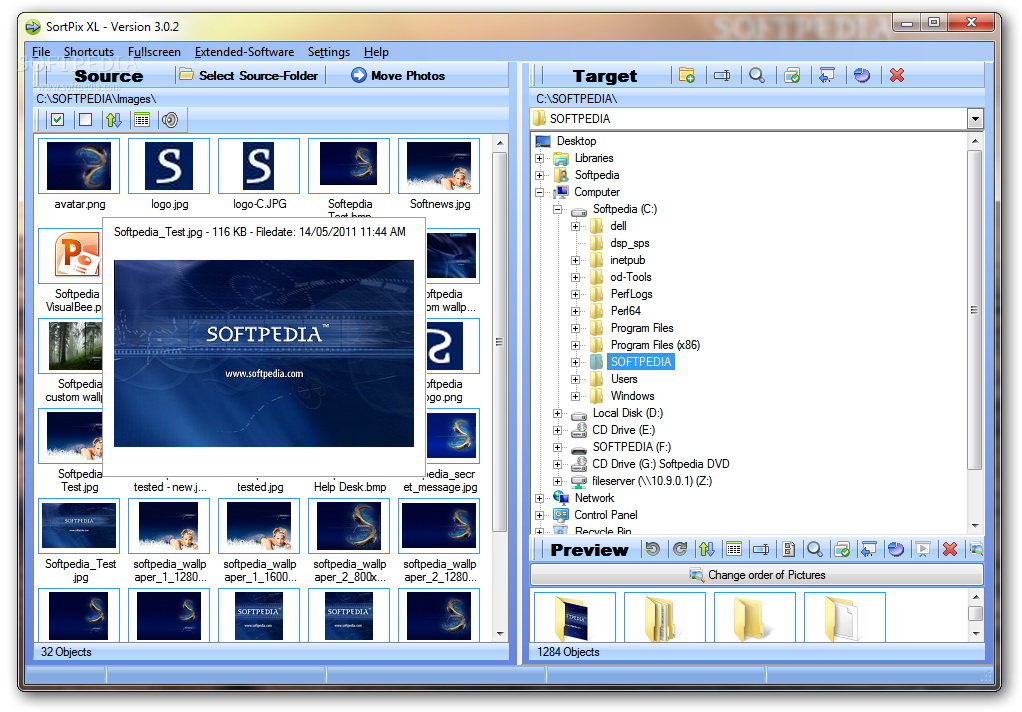This screenshot has width=1022, height=712.
Task: Click the rotate left icon in Preview toolbar
Action: tap(653, 549)
